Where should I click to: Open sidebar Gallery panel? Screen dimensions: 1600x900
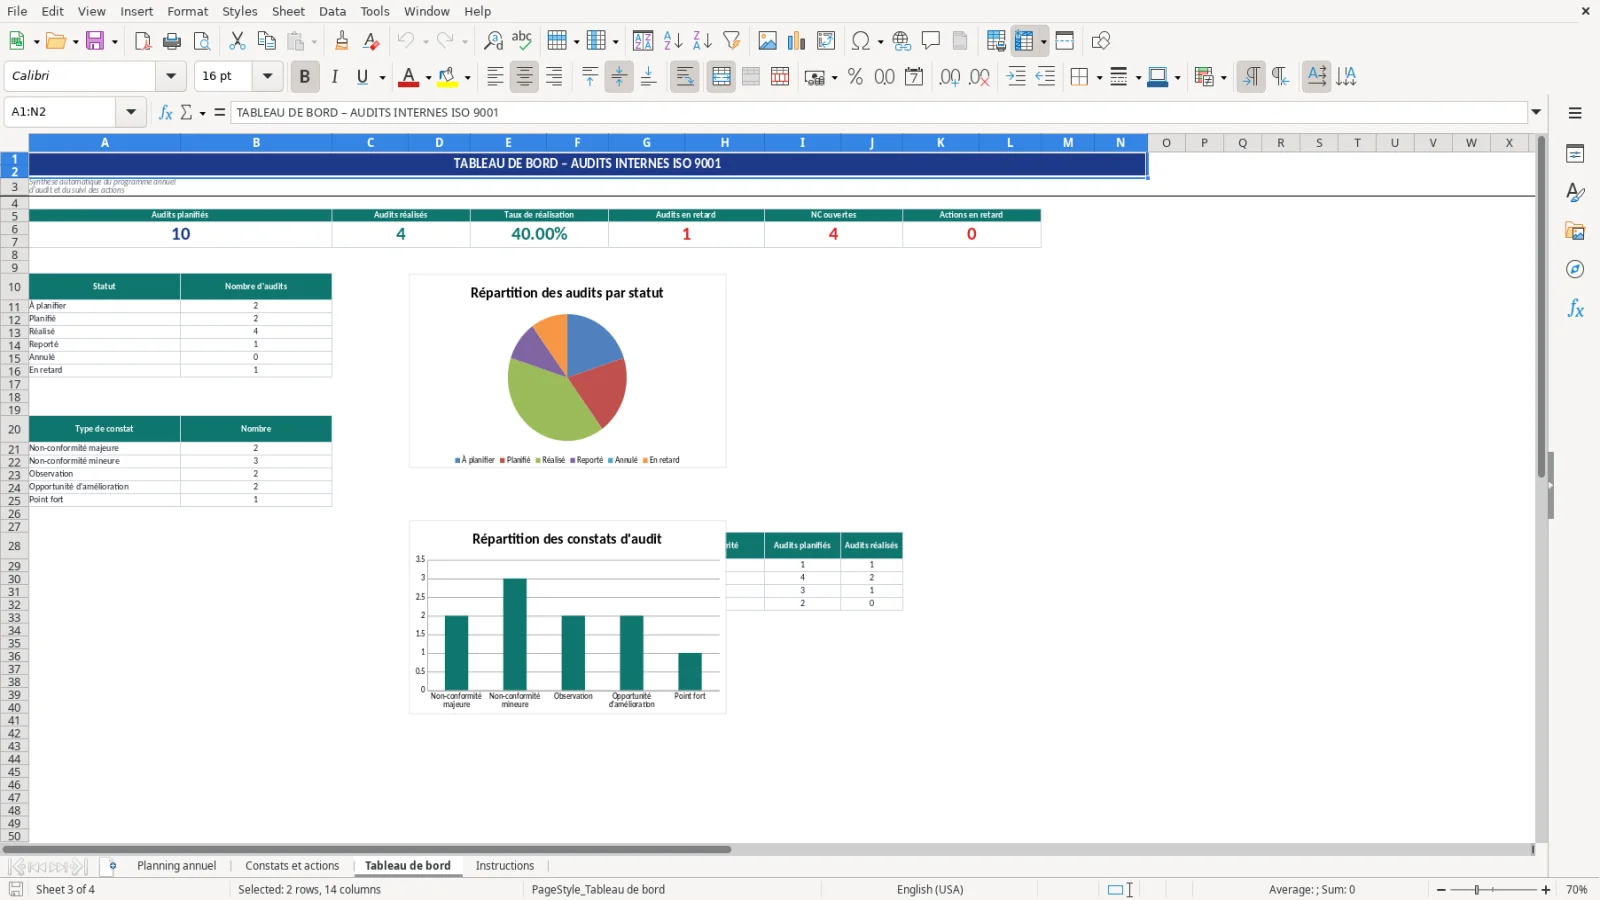point(1575,231)
